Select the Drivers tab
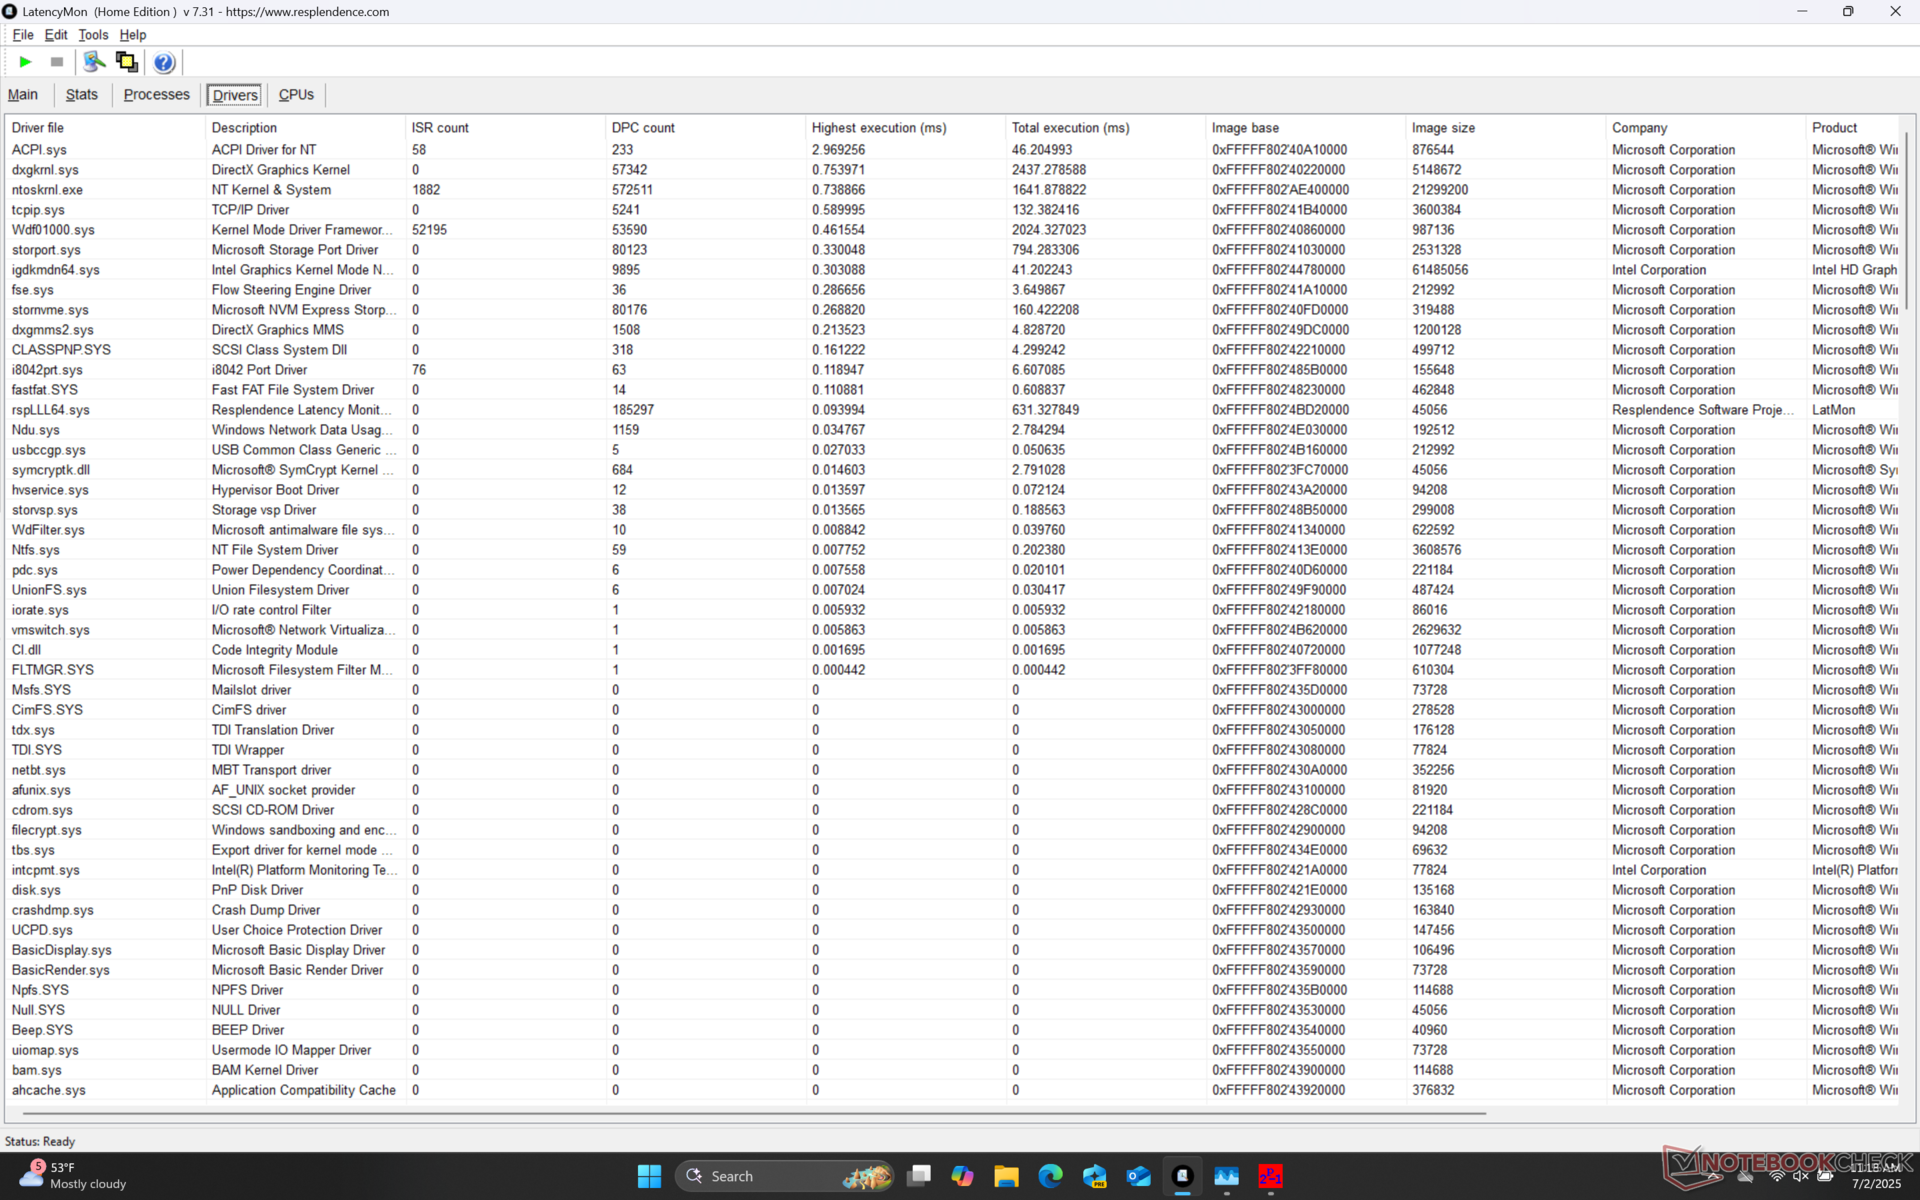 235,95
